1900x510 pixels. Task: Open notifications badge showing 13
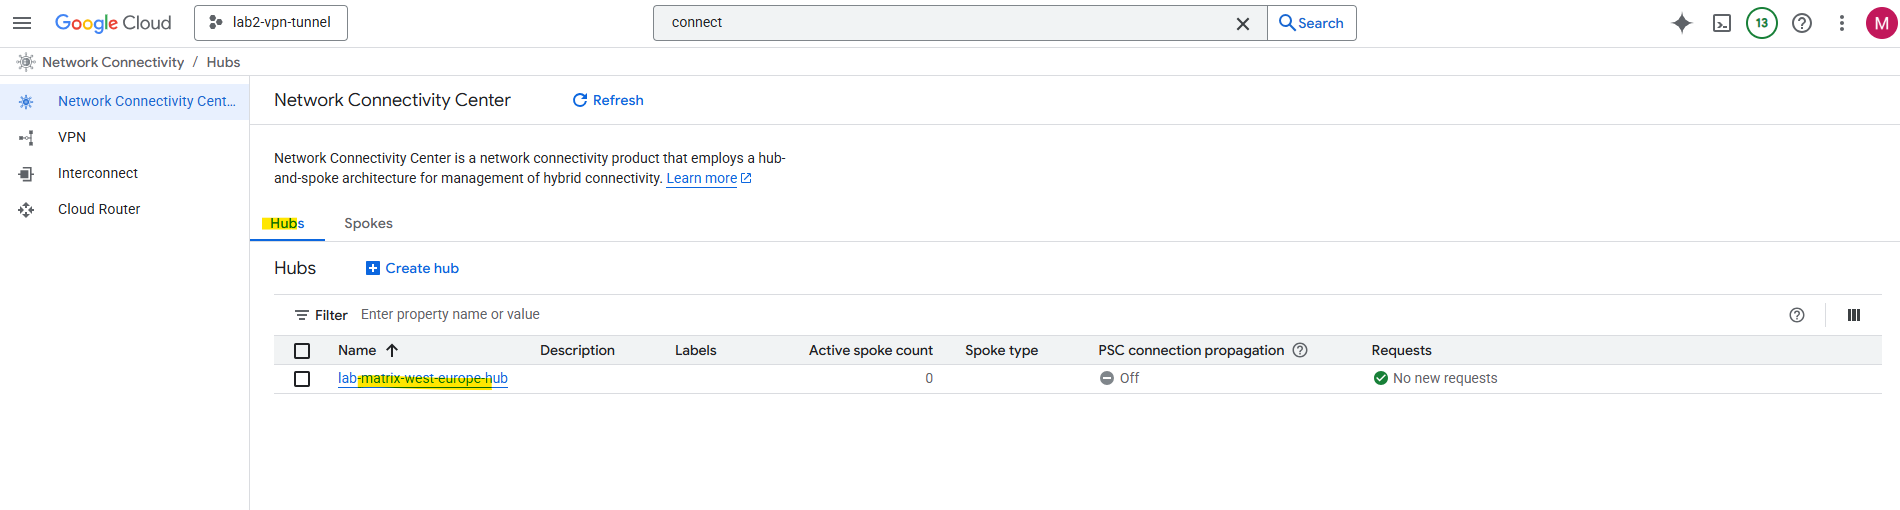point(1761,23)
